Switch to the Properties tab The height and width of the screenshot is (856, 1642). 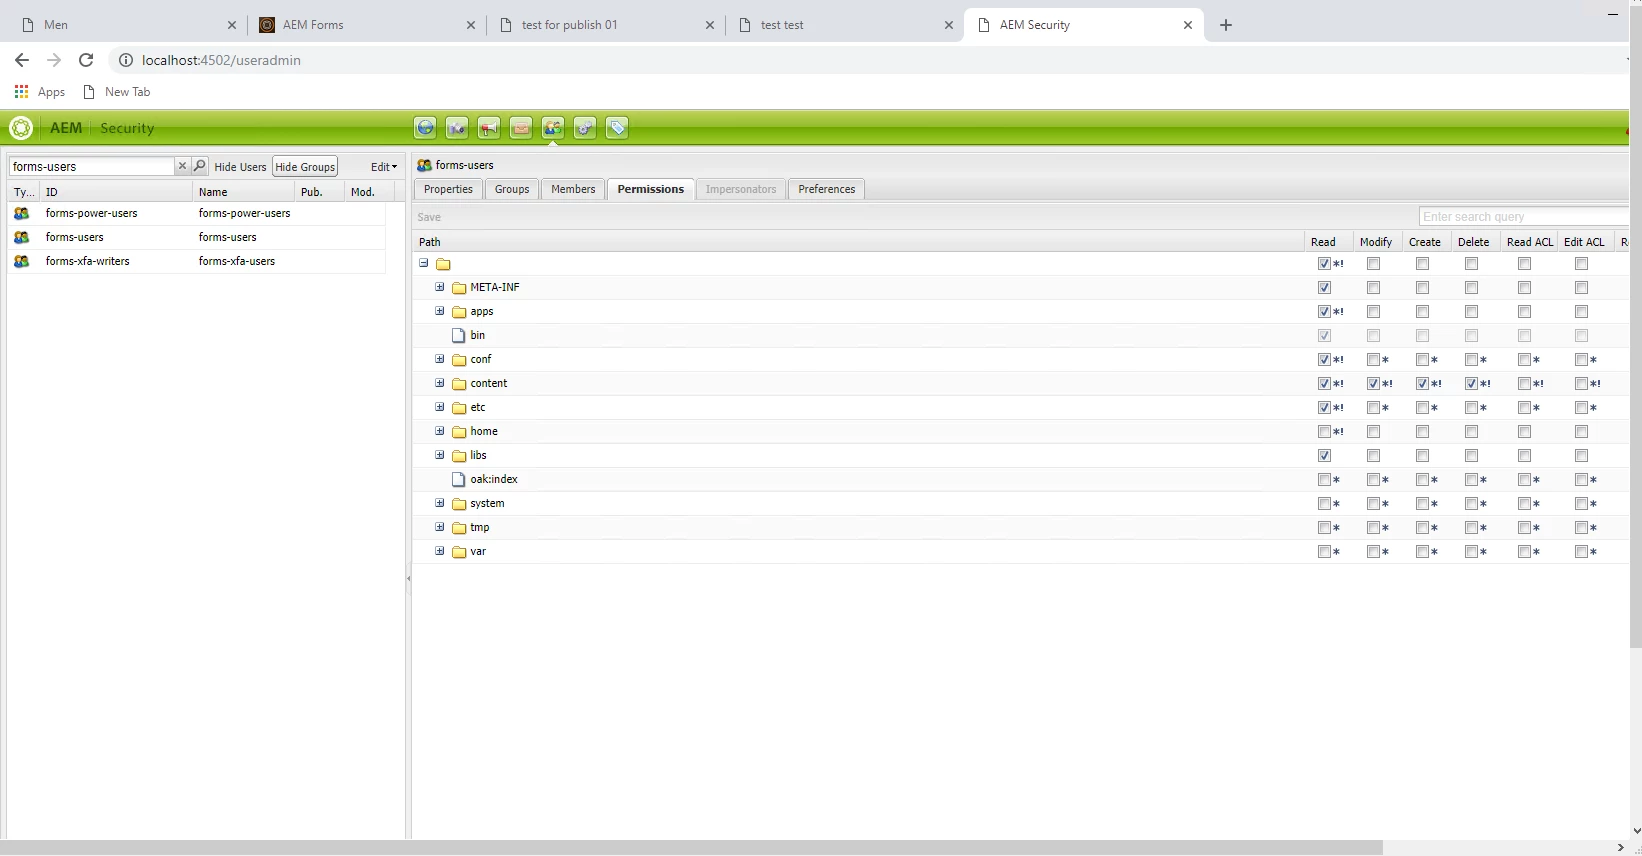point(448,189)
